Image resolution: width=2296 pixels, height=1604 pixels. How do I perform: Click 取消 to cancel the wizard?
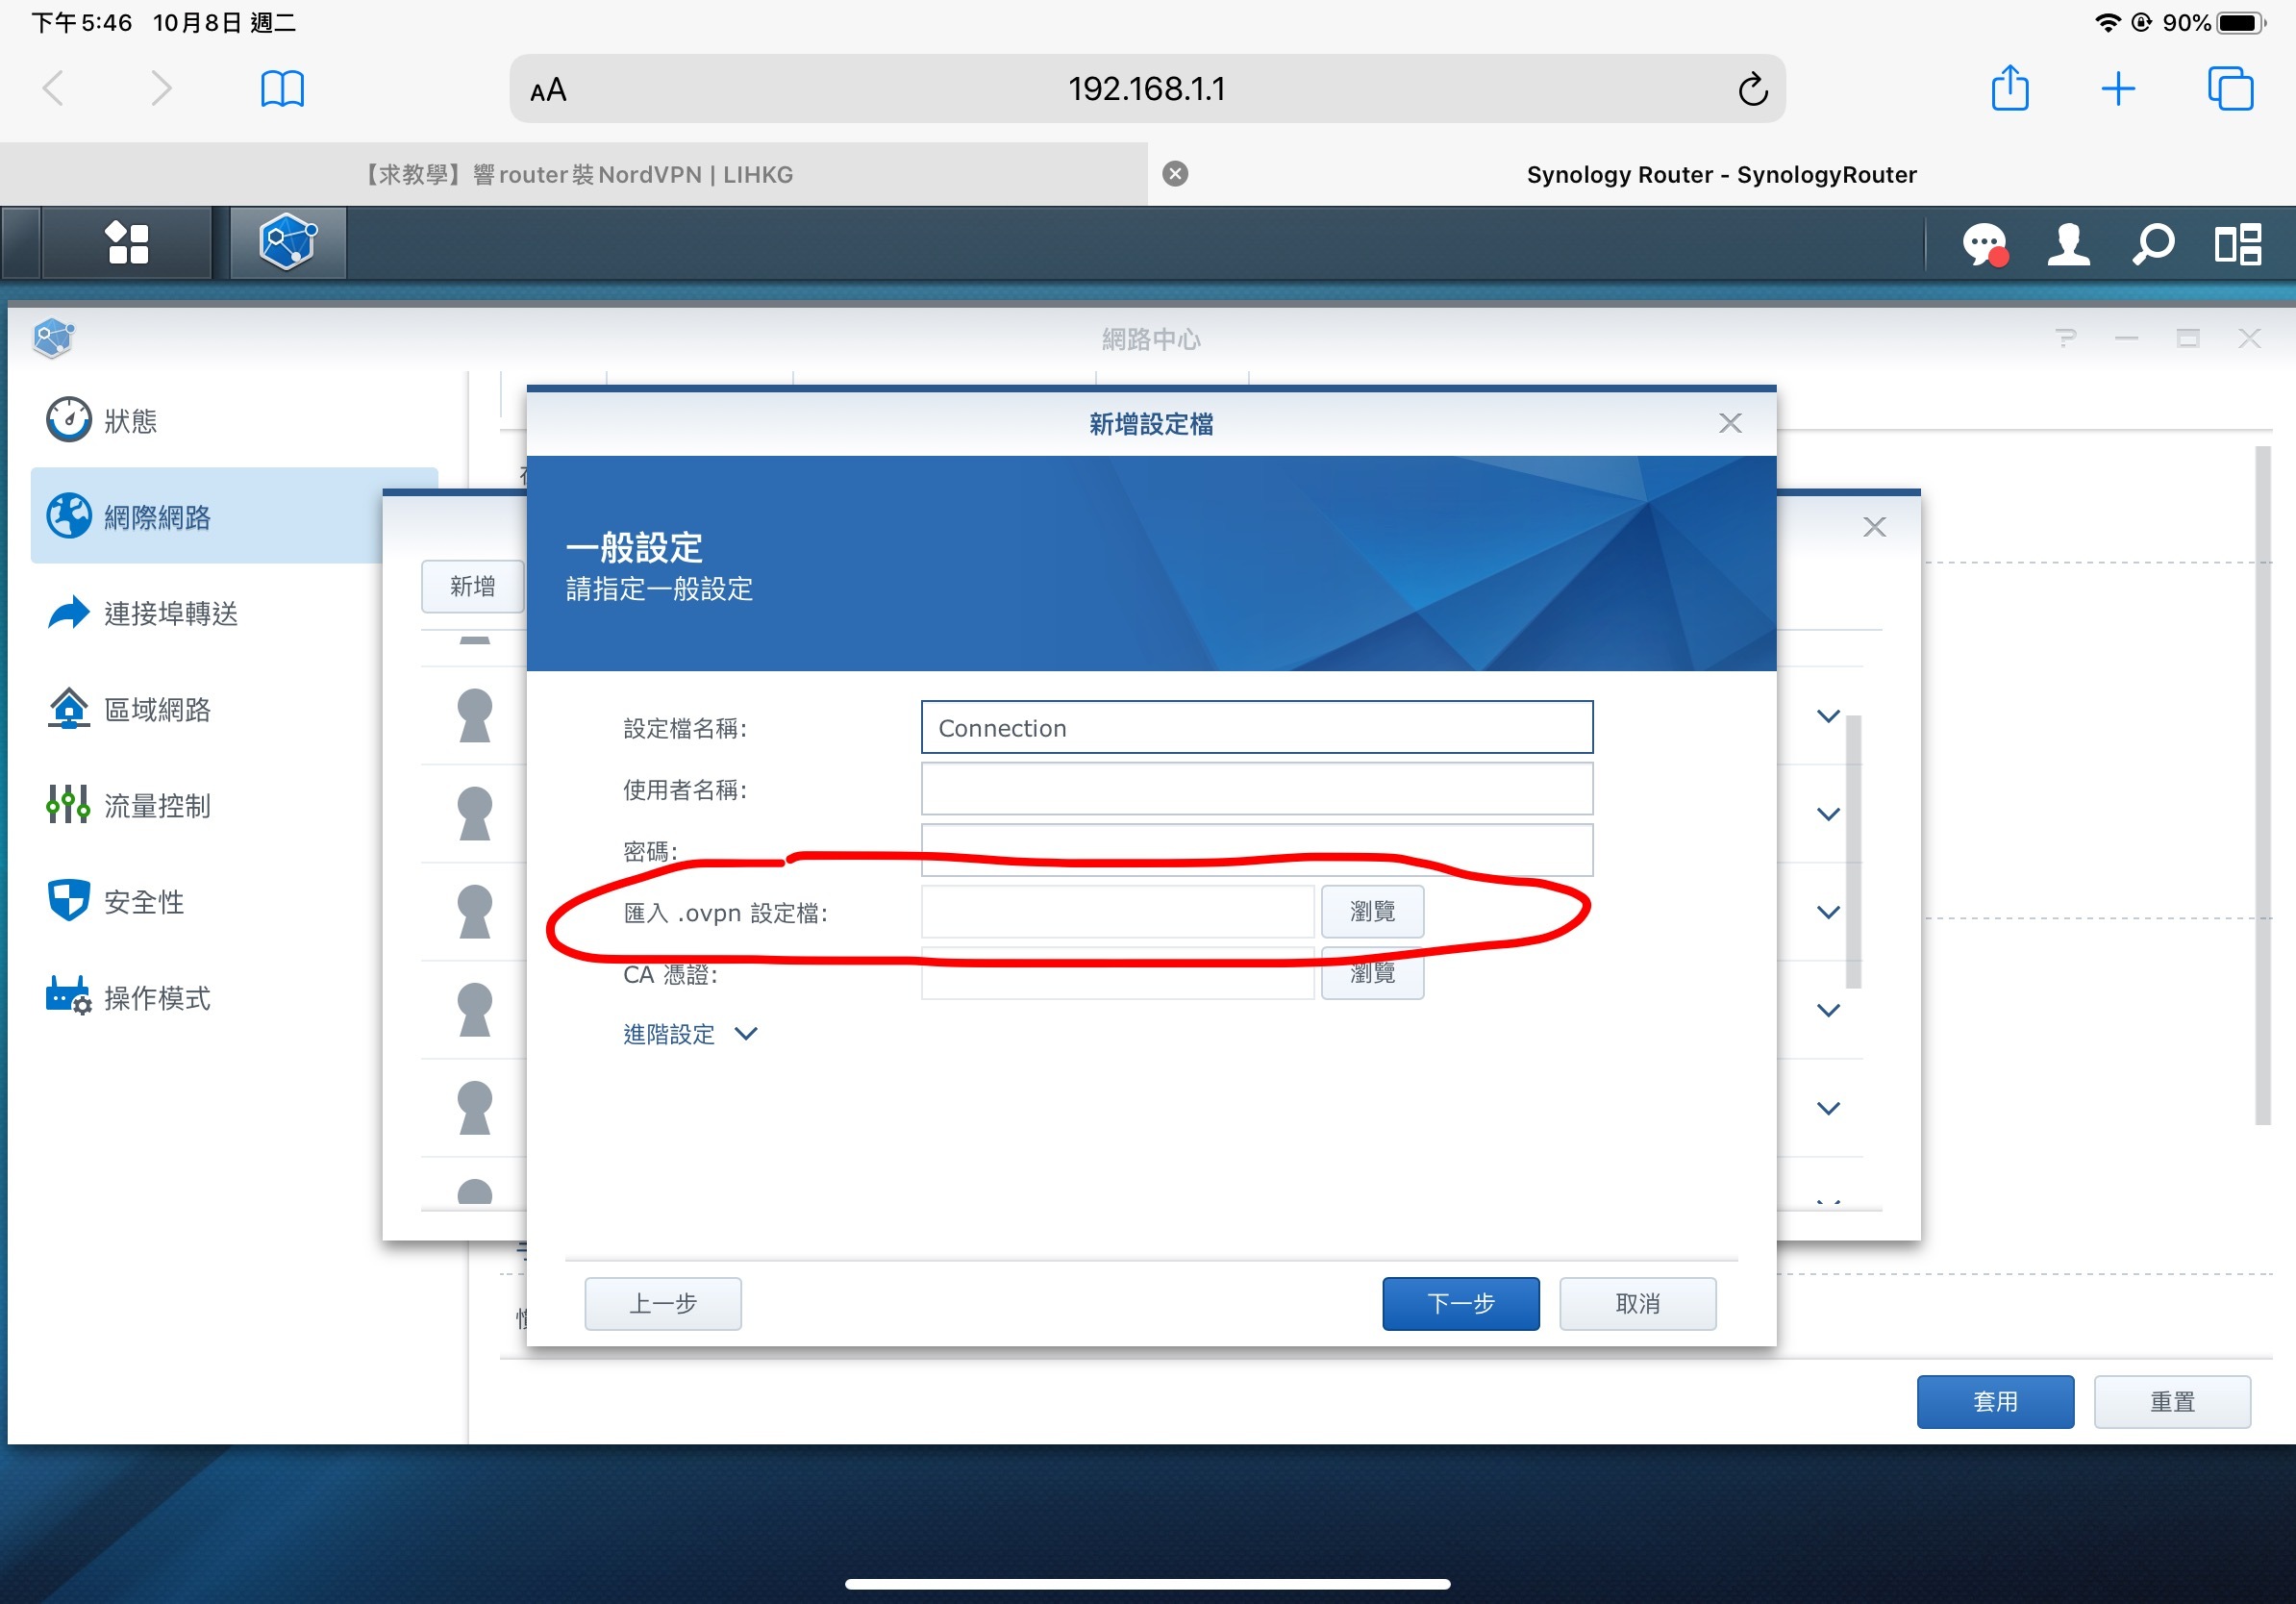point(1637,1303)
